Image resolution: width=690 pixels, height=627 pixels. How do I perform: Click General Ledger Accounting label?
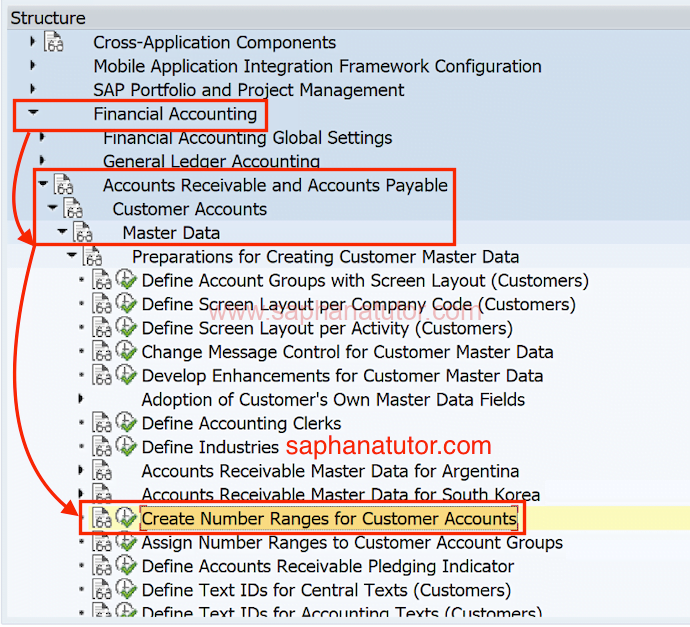coord(211,161)
